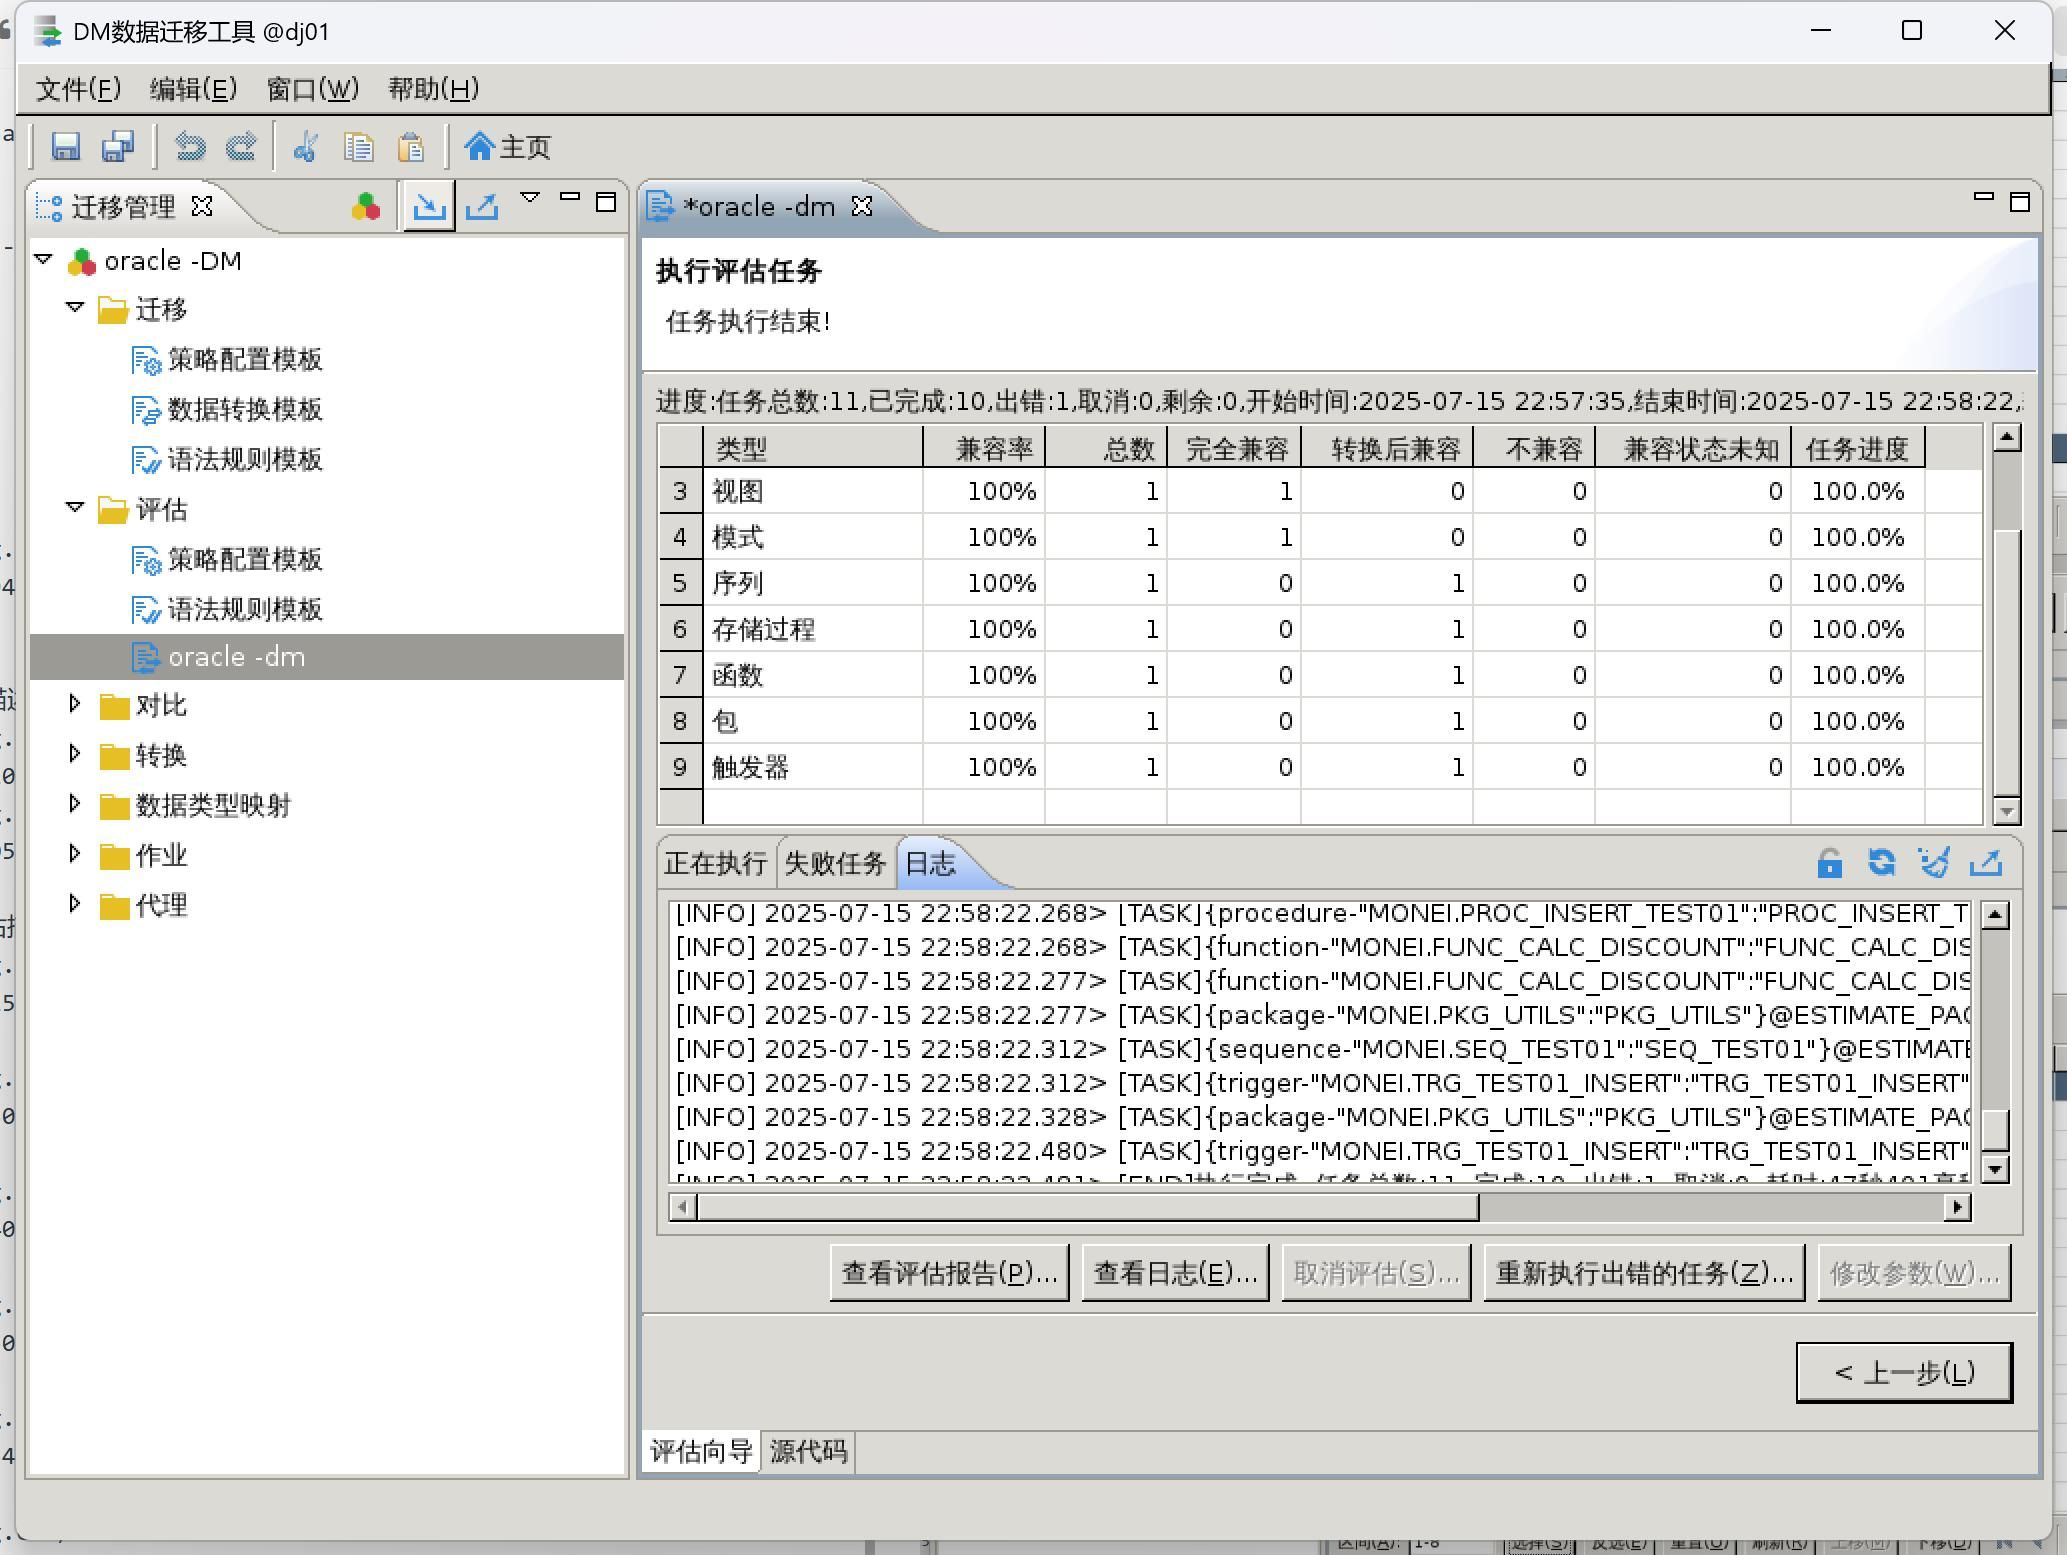Select 语法规则模板 under 迁移 folder

click(x=244, y=459)
